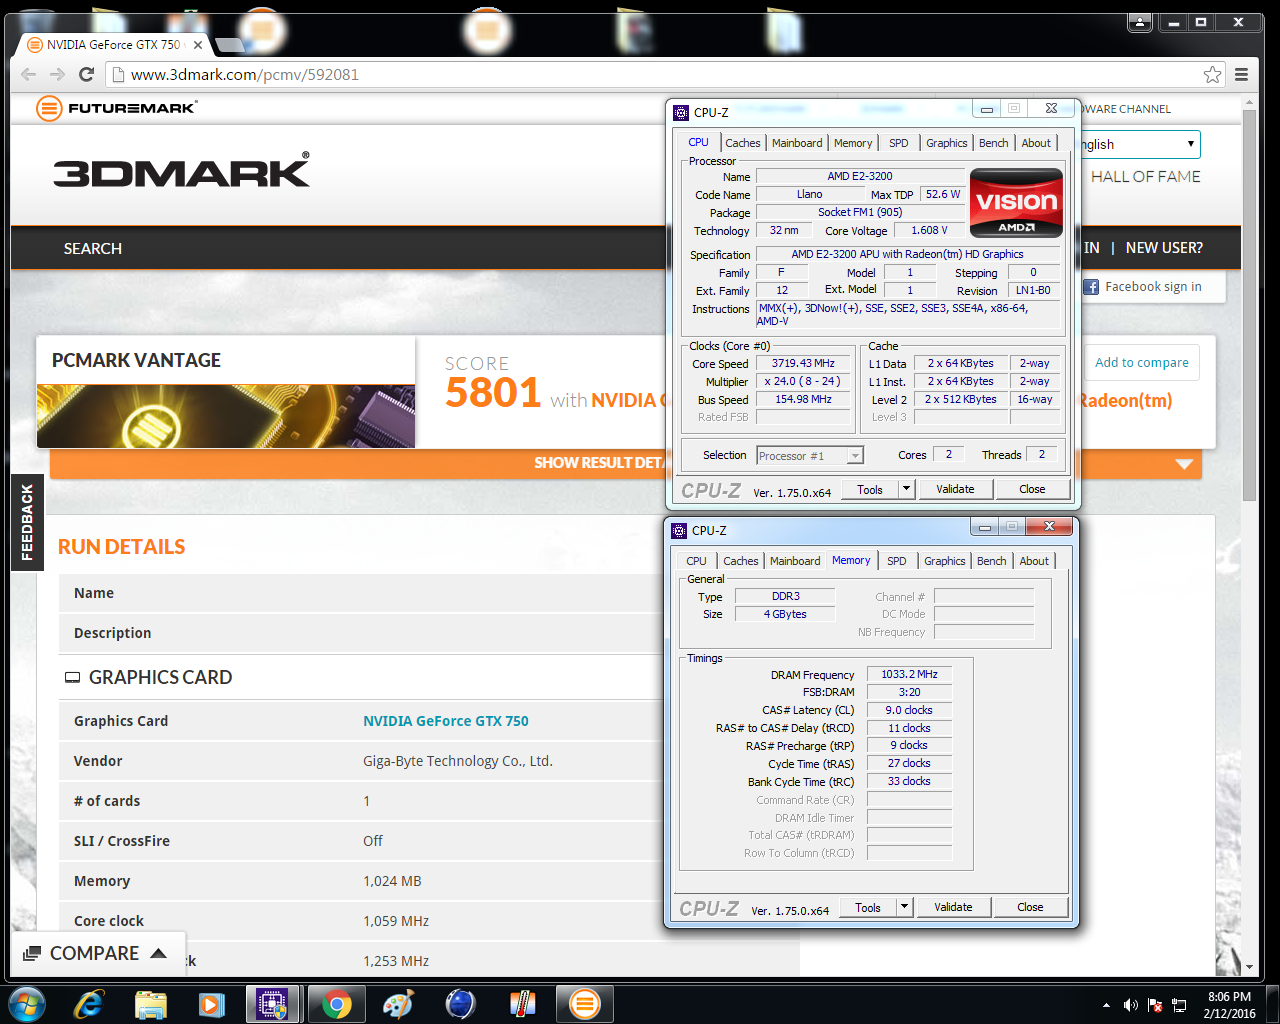Image resolution: width=1280 pixels, height=1024 pixels.
Task: Click the orange Futuremark taskbar icon
Action: 584,1004
